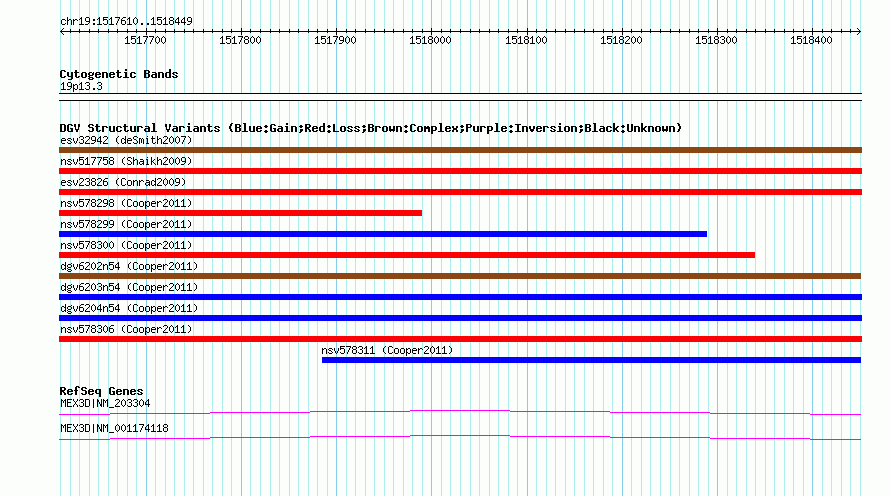Viewport: 890px width, 496px height.
Task: Open the esv32942 (deSmith2007) label
Action: [126, 140]
